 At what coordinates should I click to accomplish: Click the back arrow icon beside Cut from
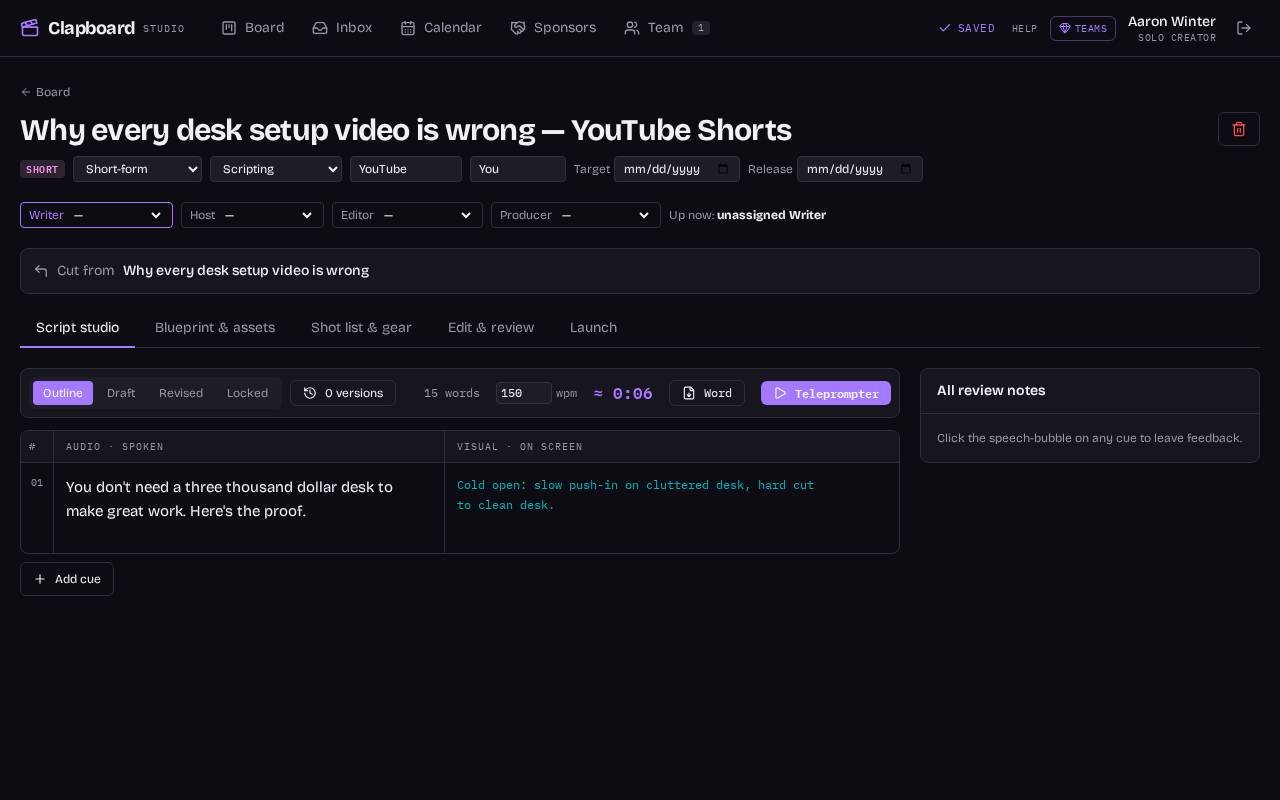pos(41,271)
